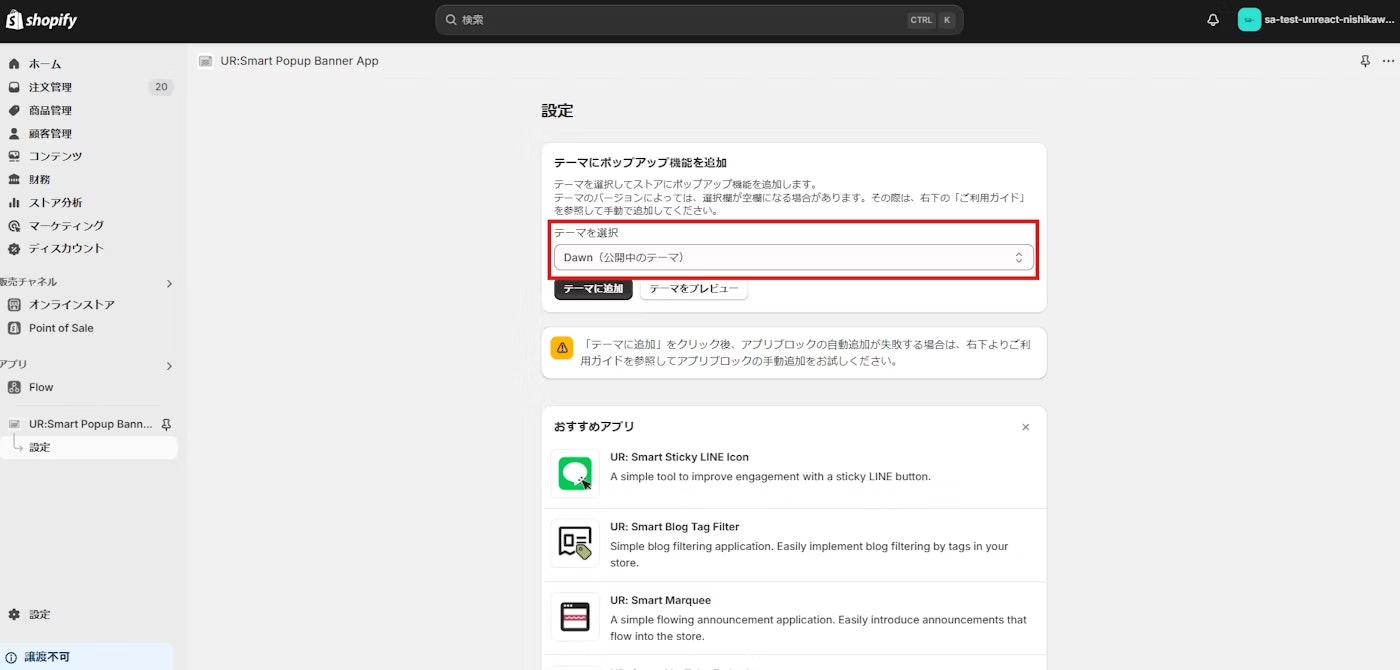The image size is (1400, 670).
Task: Click the 財務 bank icon
Action: point(14,179)
